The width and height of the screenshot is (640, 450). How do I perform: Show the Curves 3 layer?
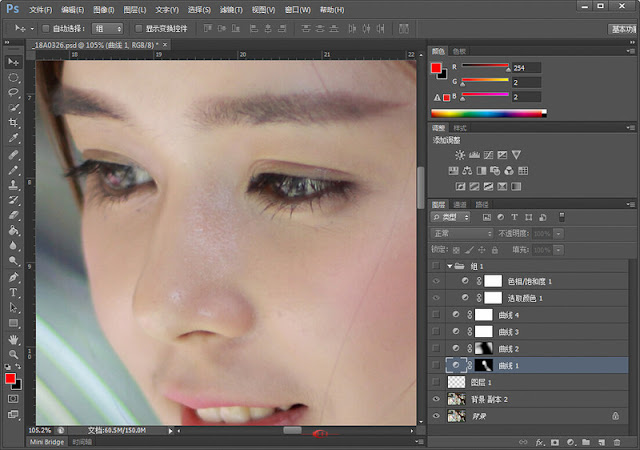(x=436, y=332)
